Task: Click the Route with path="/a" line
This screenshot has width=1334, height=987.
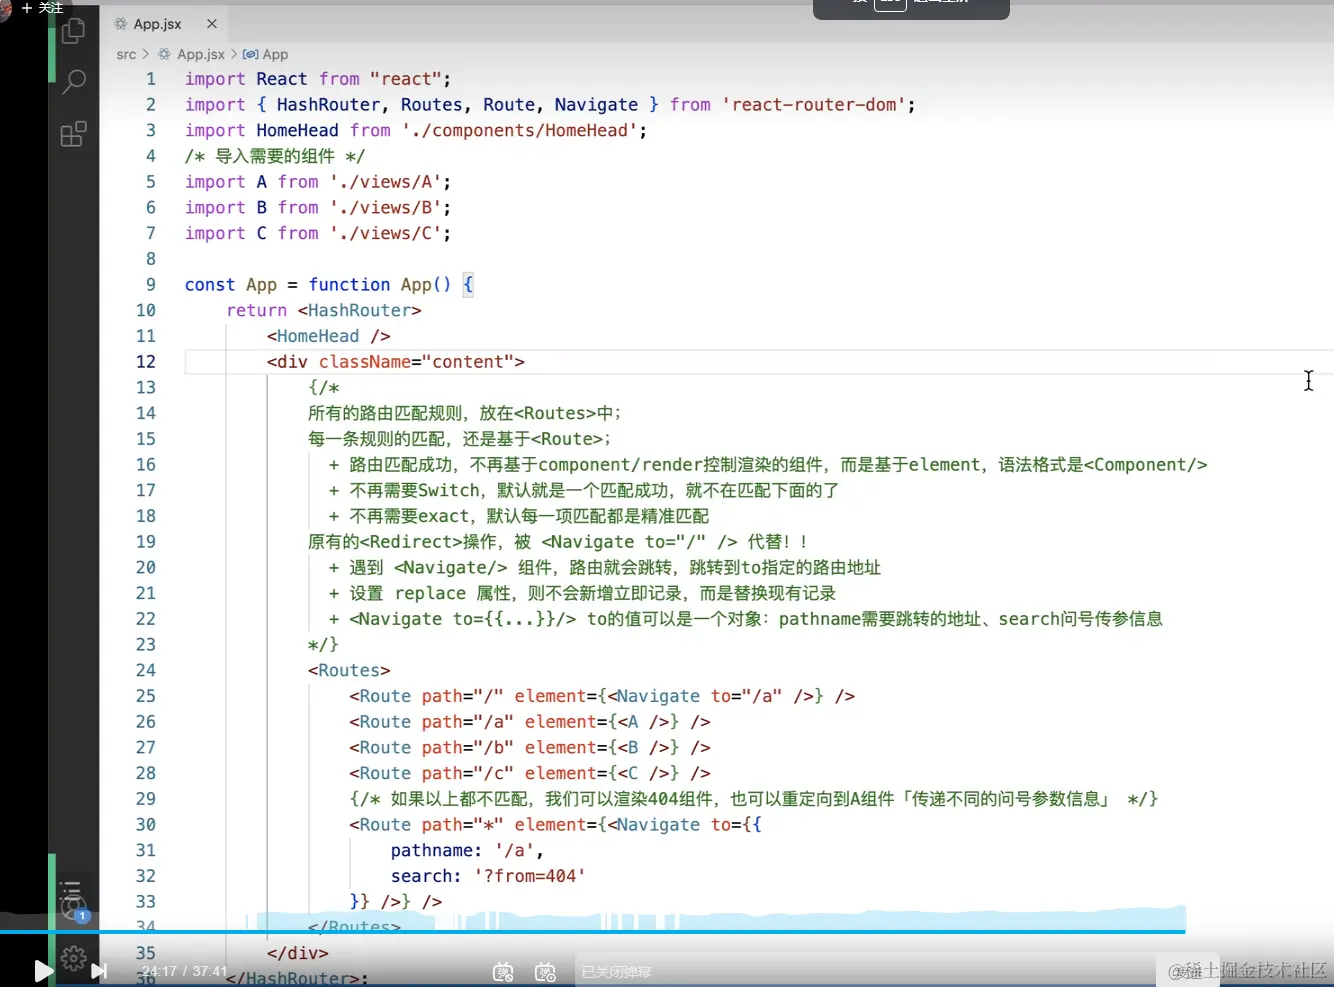Action: point(530,722)
